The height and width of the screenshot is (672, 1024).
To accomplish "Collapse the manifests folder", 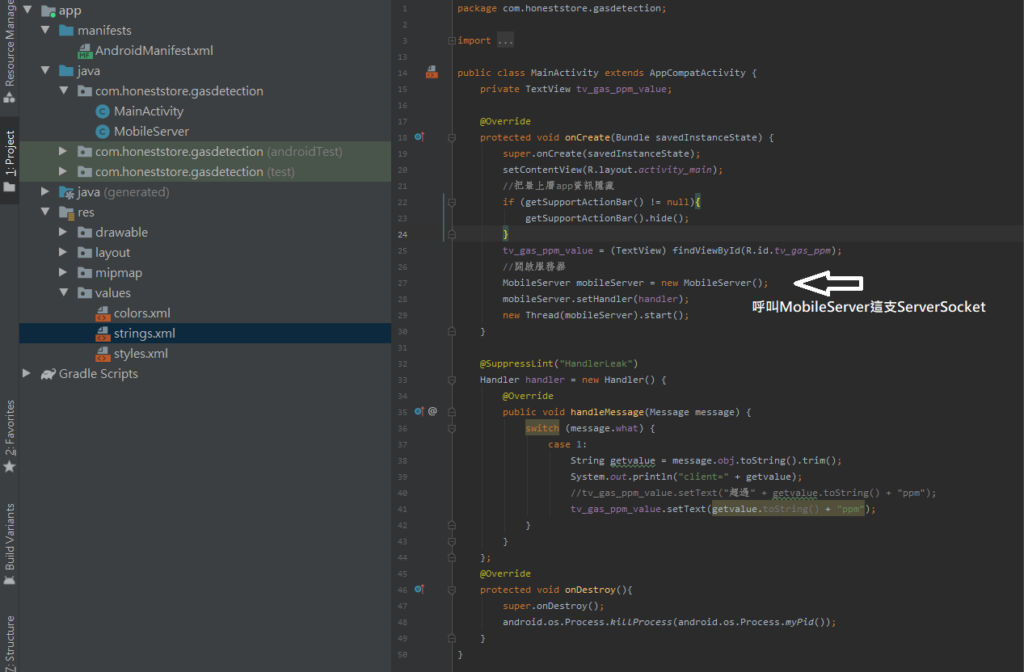I will point(45,31).
